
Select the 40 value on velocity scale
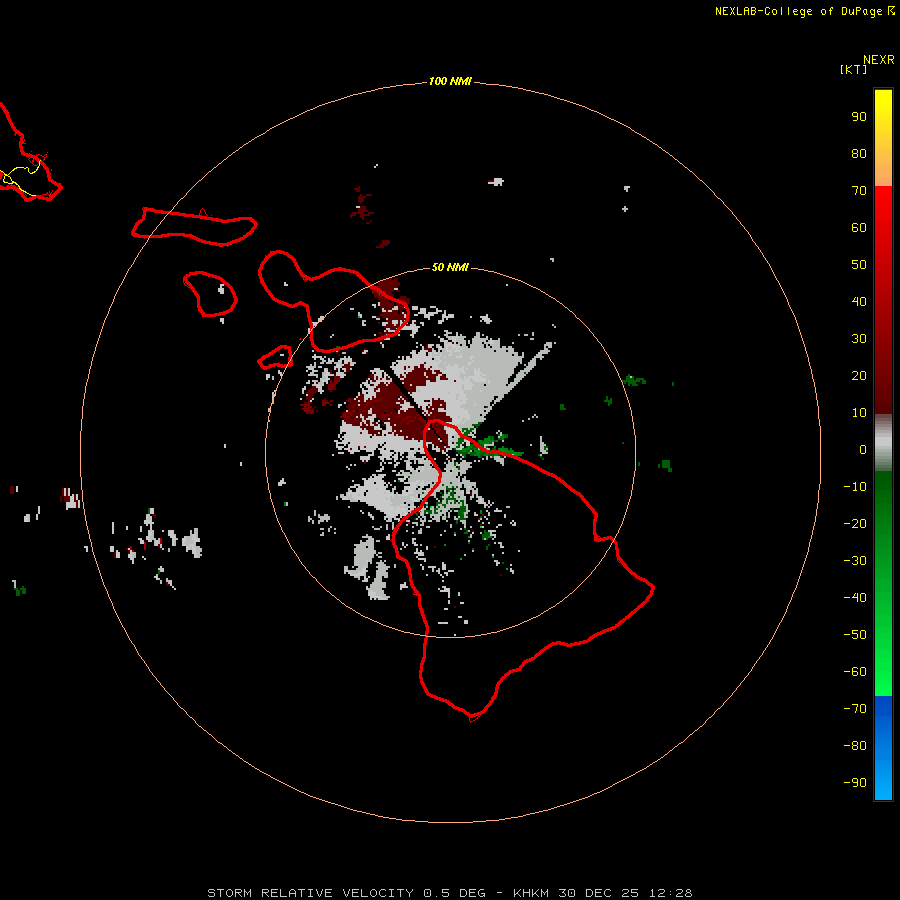859,301
